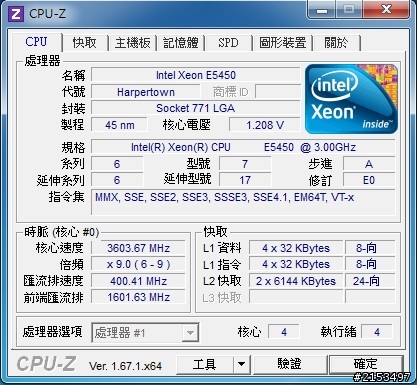This screenshot has width=417, height=385.
Task: Click the rated FSB 1601.63 MHz
Action: (x=138, y=297)
